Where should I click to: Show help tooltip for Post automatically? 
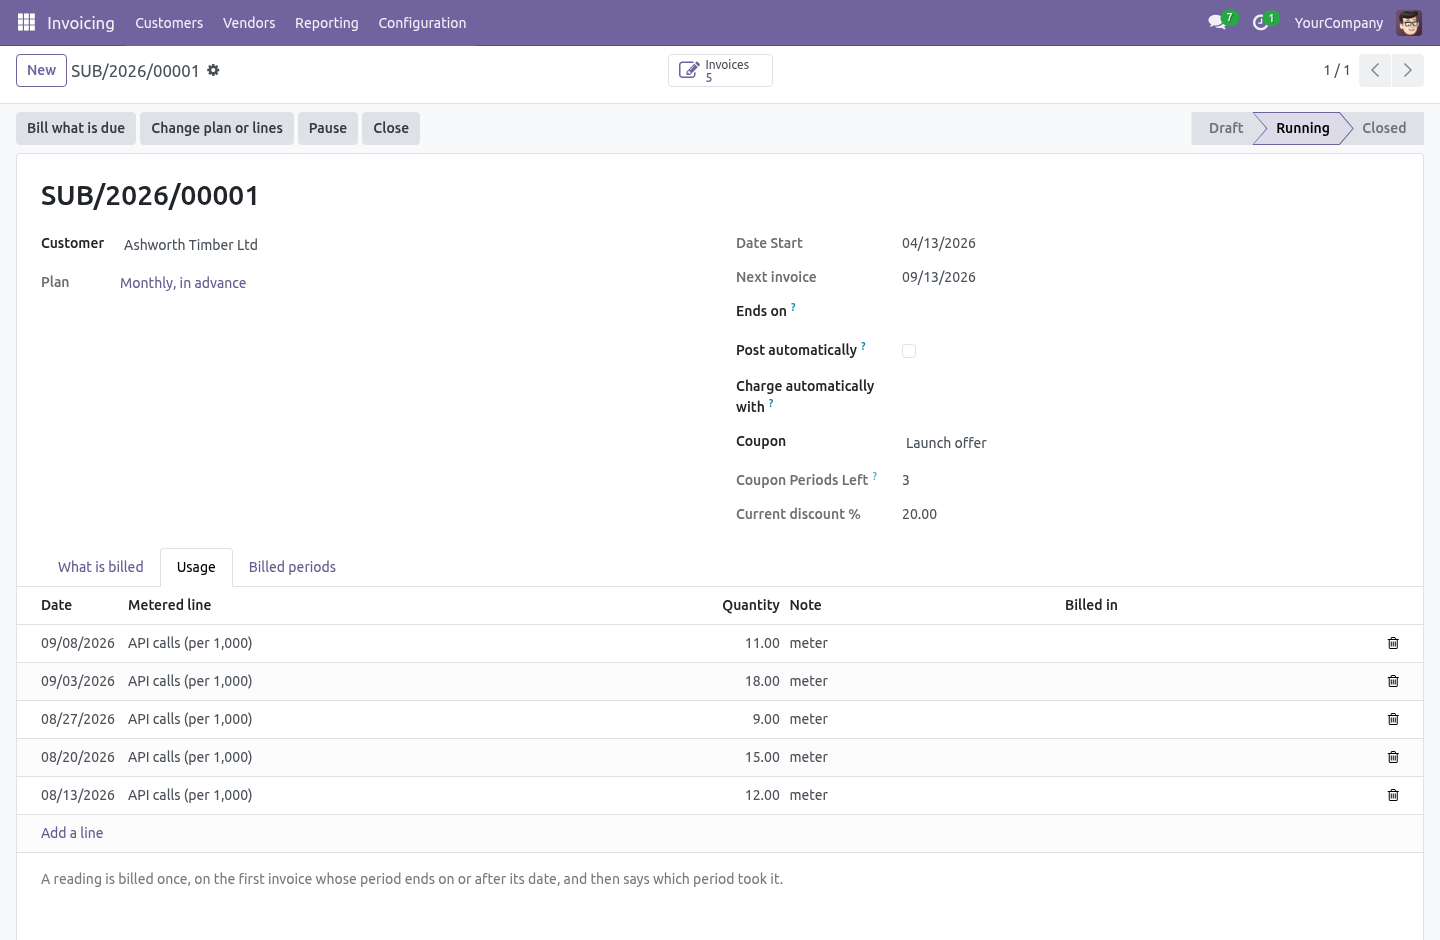(863, 346)
